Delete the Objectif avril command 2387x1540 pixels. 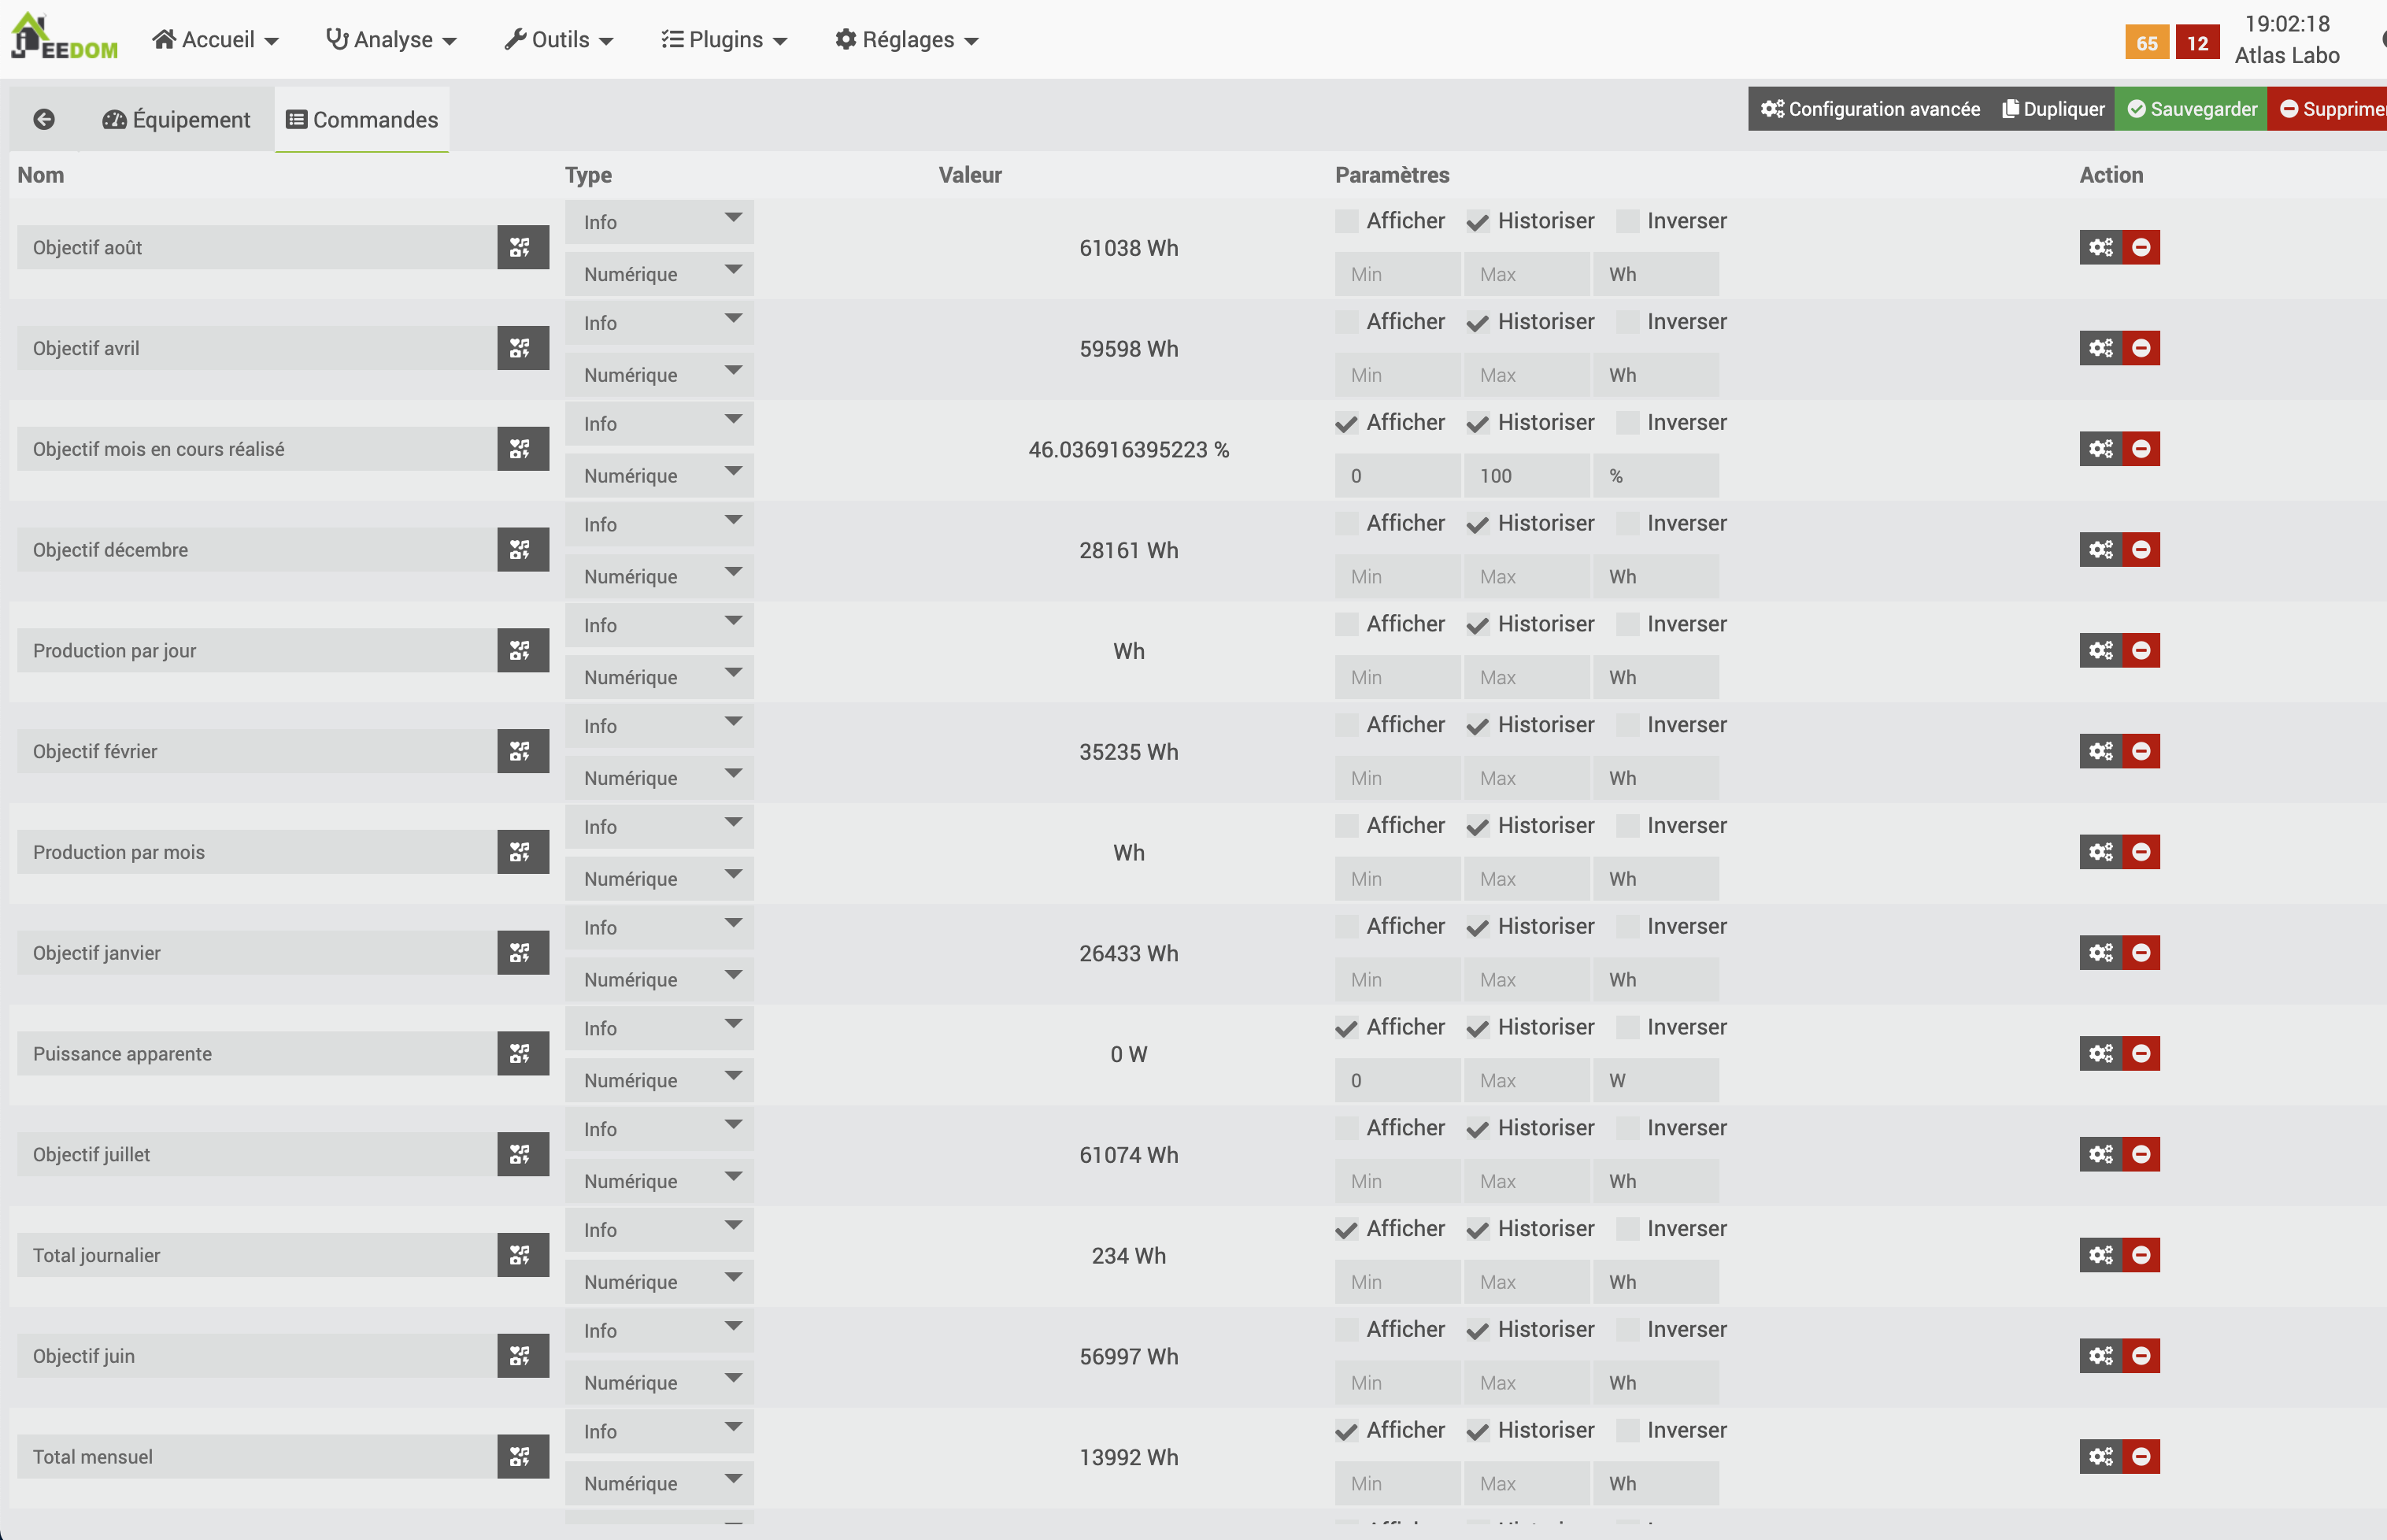[x=2141, y=348]
